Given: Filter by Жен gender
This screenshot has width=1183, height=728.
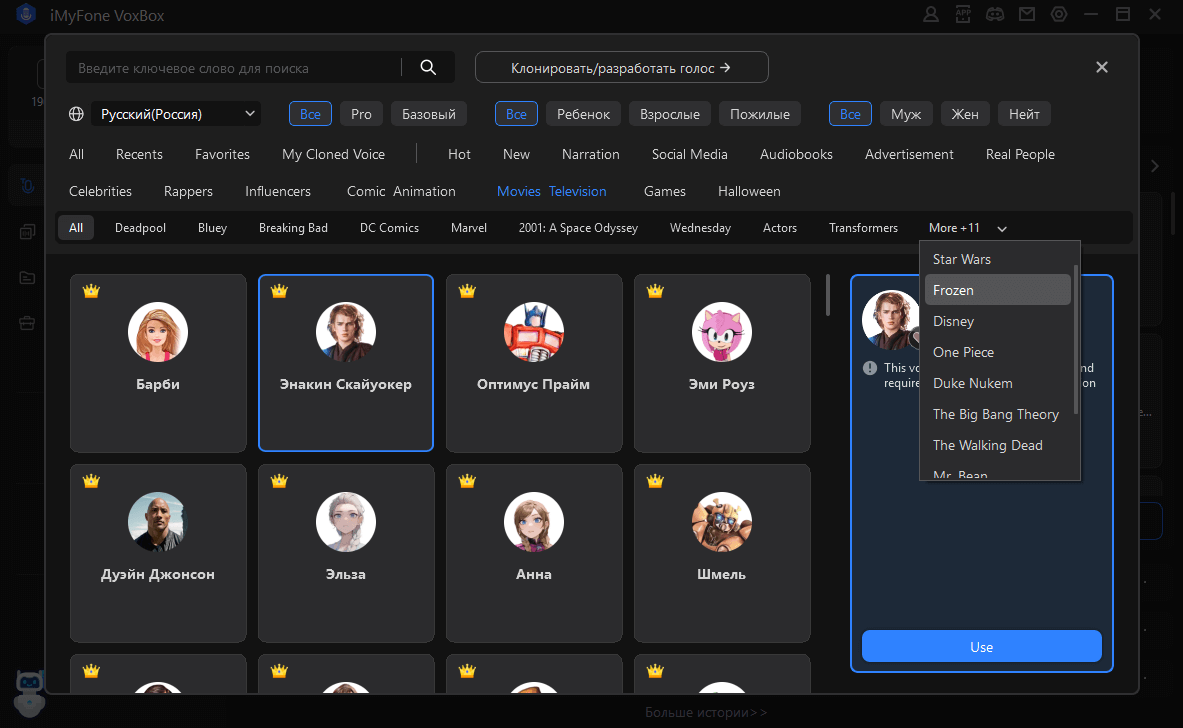Looking at the screenshot, I should pos(965,114).
